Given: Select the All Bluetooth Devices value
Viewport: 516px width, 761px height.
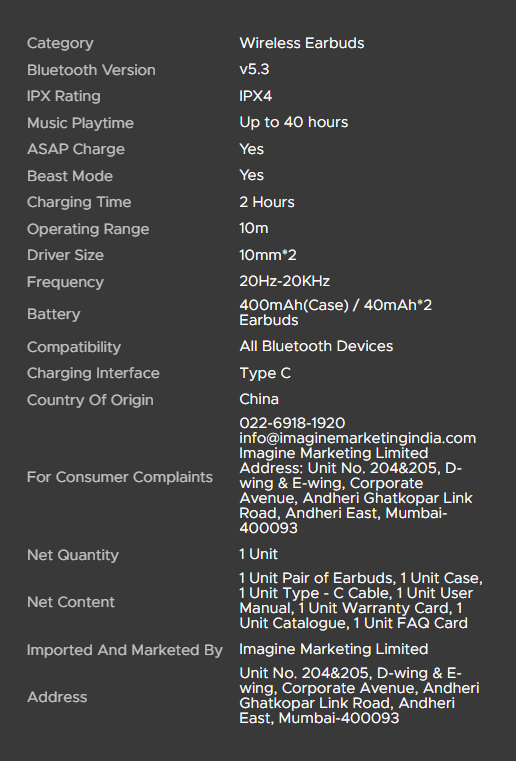Looking at the screenshot, I should [x=316, y=346].
